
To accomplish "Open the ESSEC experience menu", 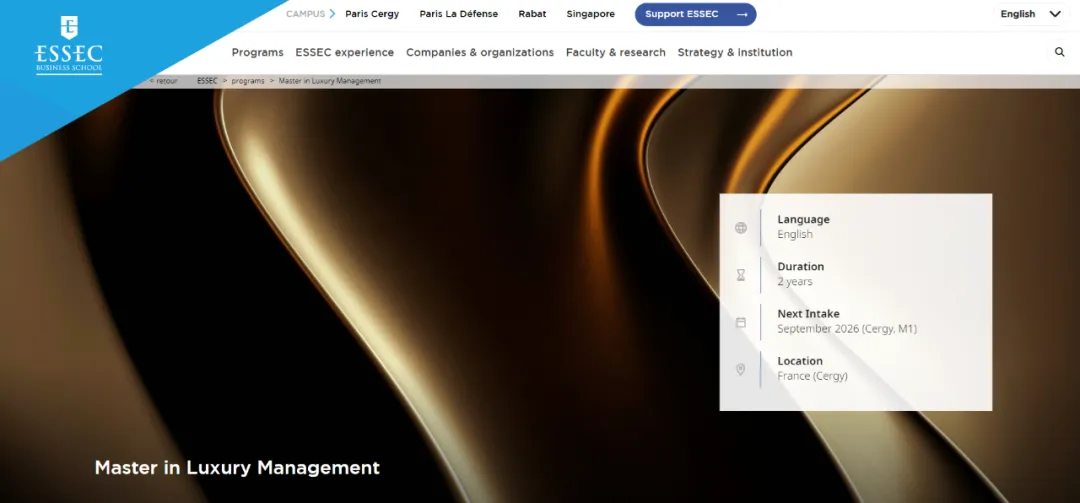I will [x=344, y=52].
